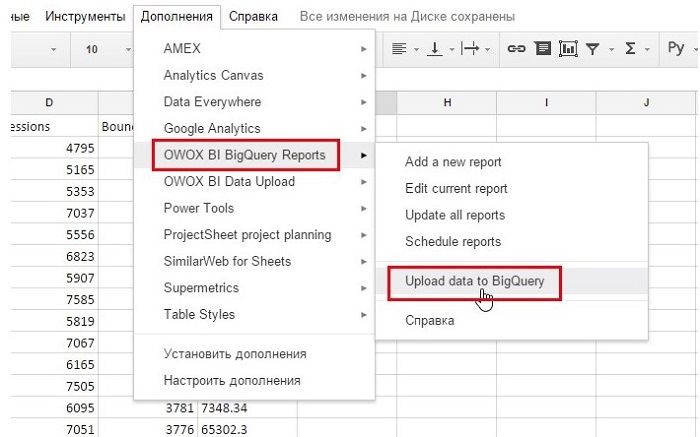
Task: Expand the Supermetrics submenu arrow
Action: [364, 288]
